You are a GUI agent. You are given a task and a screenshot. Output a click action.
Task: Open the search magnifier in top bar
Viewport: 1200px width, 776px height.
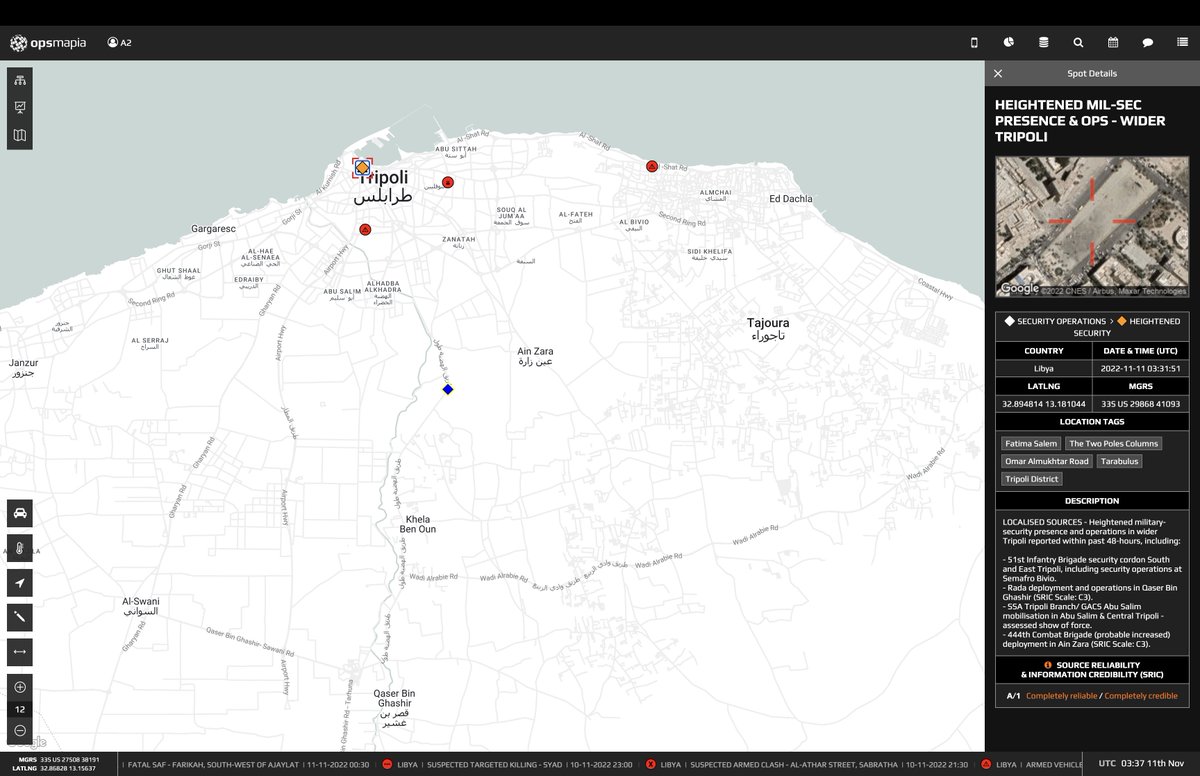1078,43
